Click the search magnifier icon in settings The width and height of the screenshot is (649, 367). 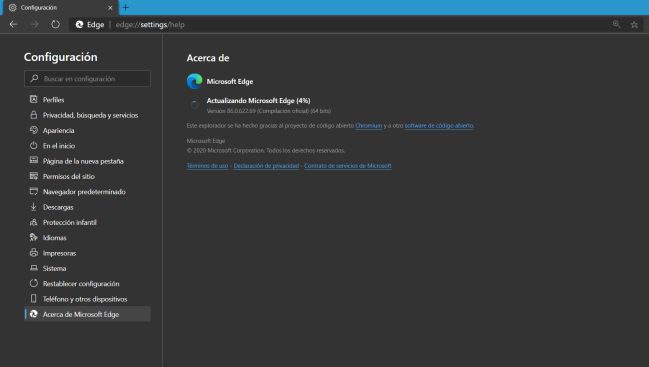click(x=34, y=78)
